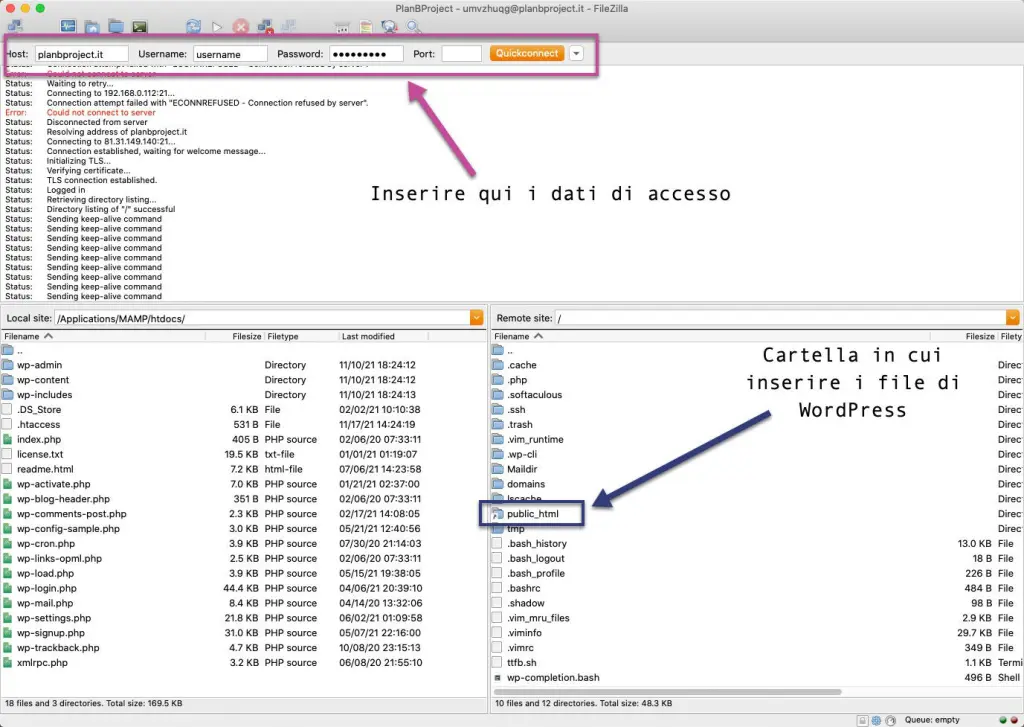This screenshot has height=727, width=1024.
Task: Click the Port input field
Action: point(462,54)
